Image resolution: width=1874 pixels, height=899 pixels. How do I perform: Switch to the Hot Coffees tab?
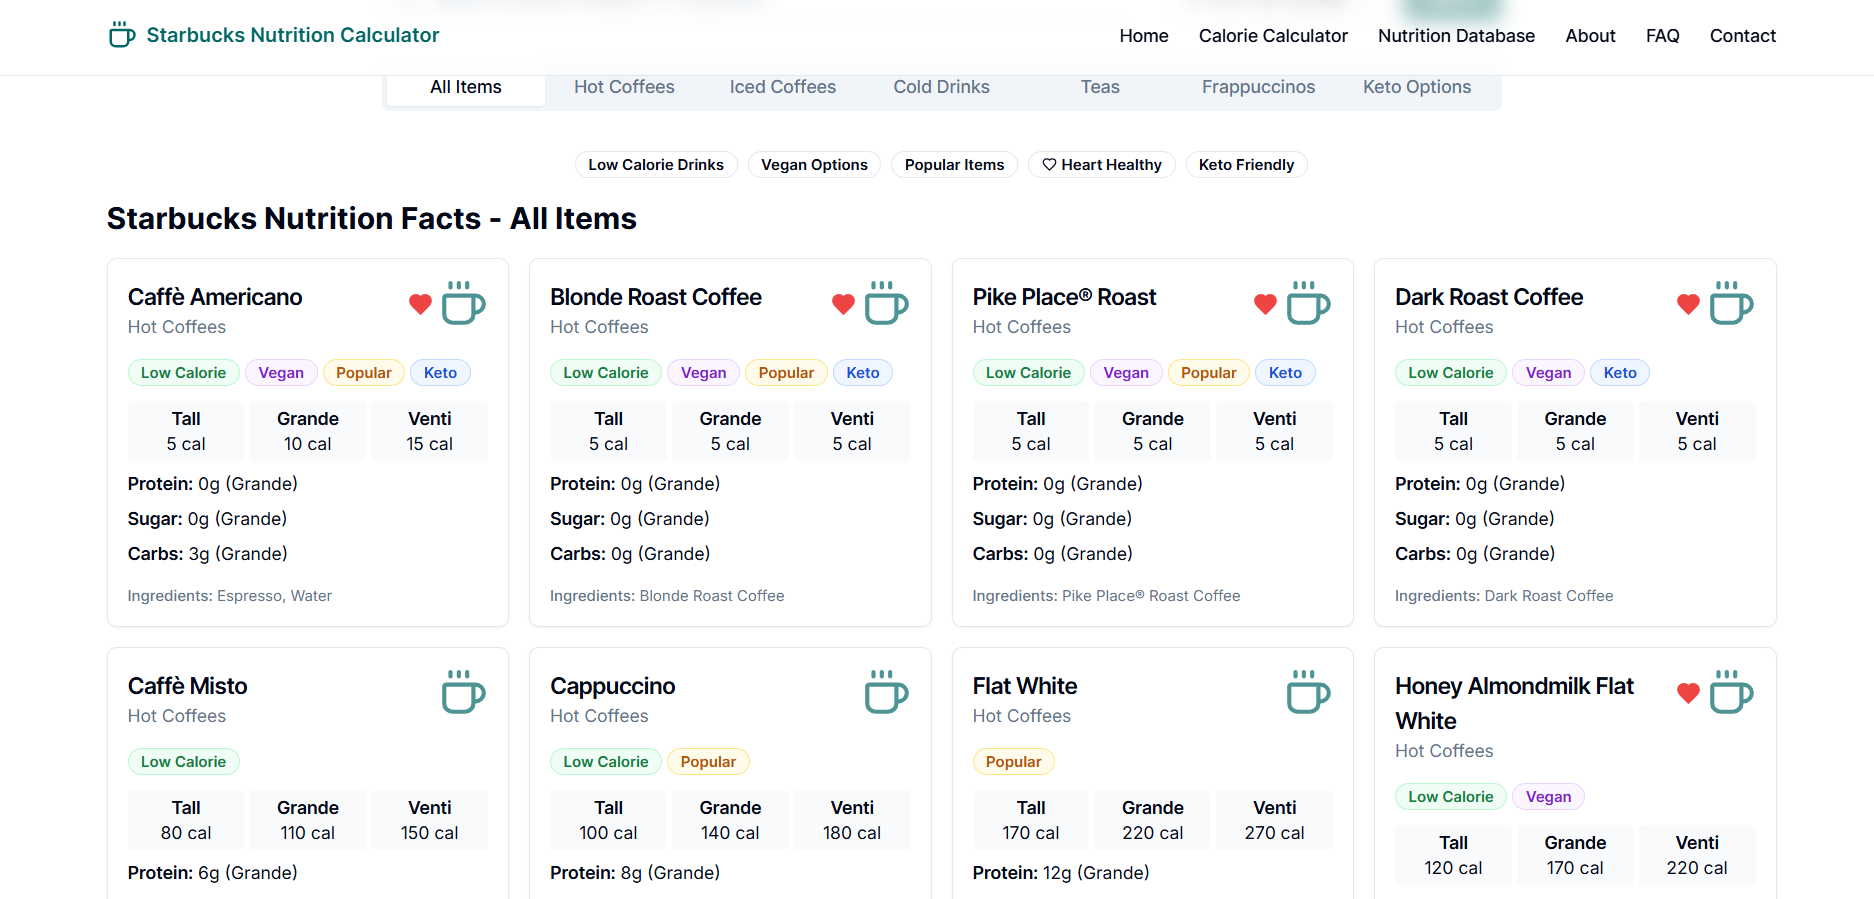[x=624, y=87]
